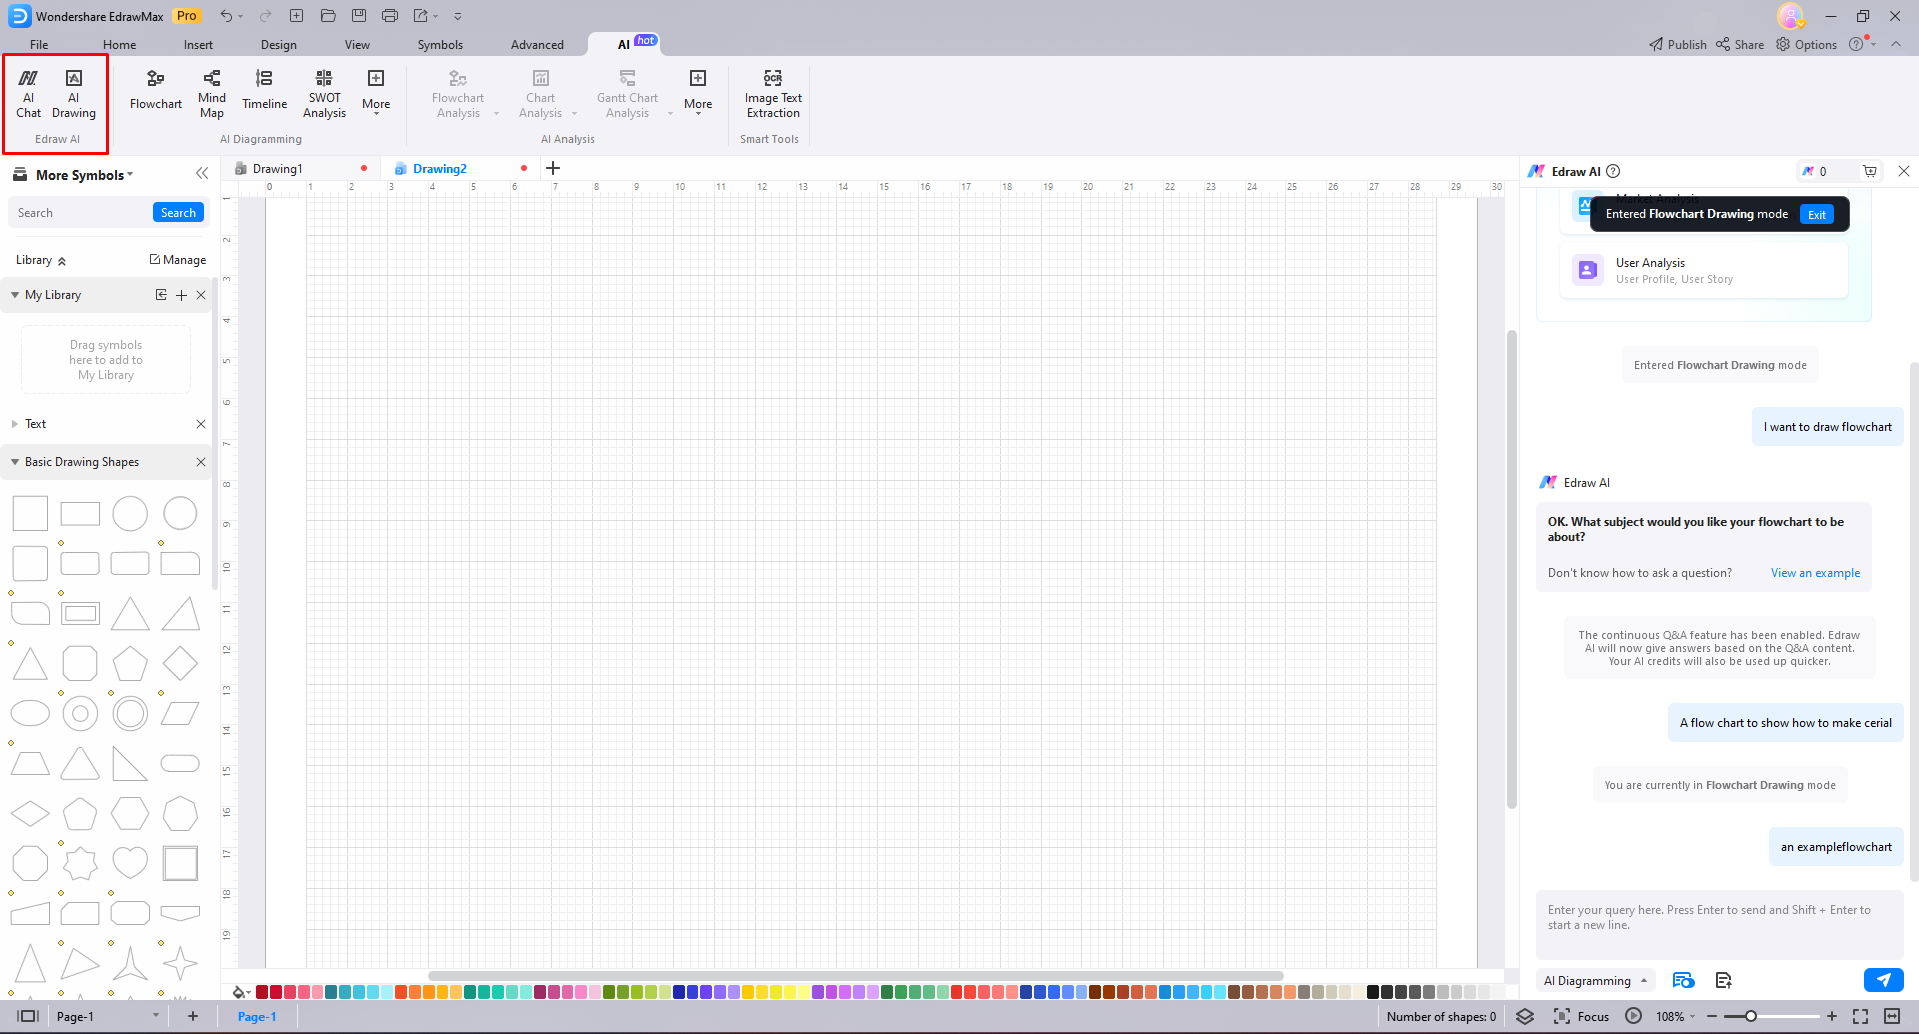Print the document via printer icon

coord(390,16)
